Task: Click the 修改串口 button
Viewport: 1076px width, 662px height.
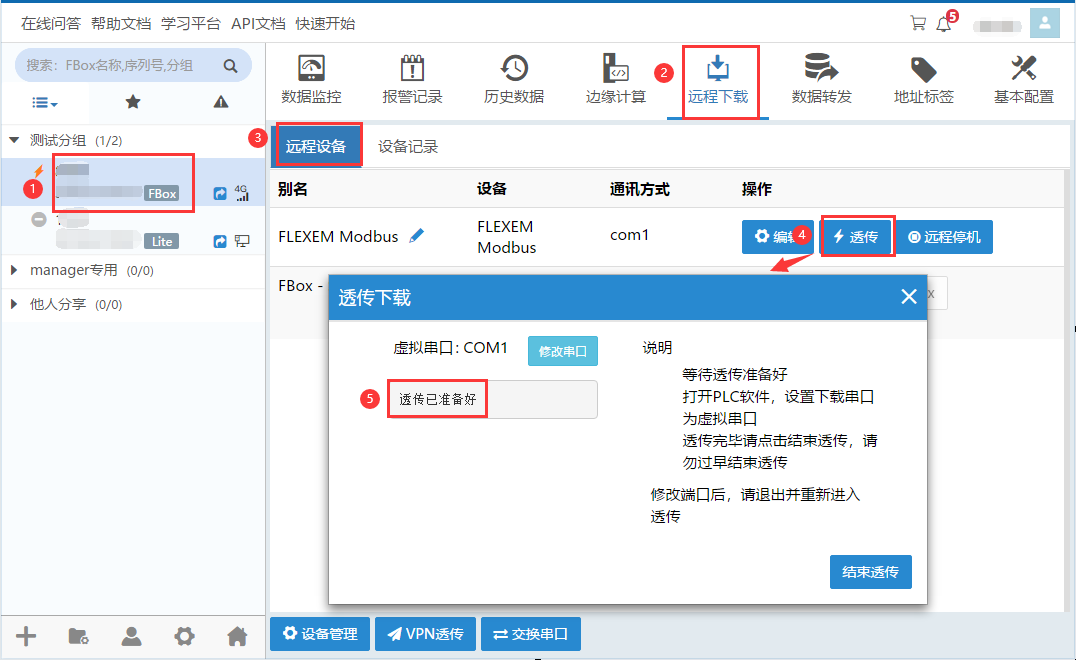Action: (562, 351)
